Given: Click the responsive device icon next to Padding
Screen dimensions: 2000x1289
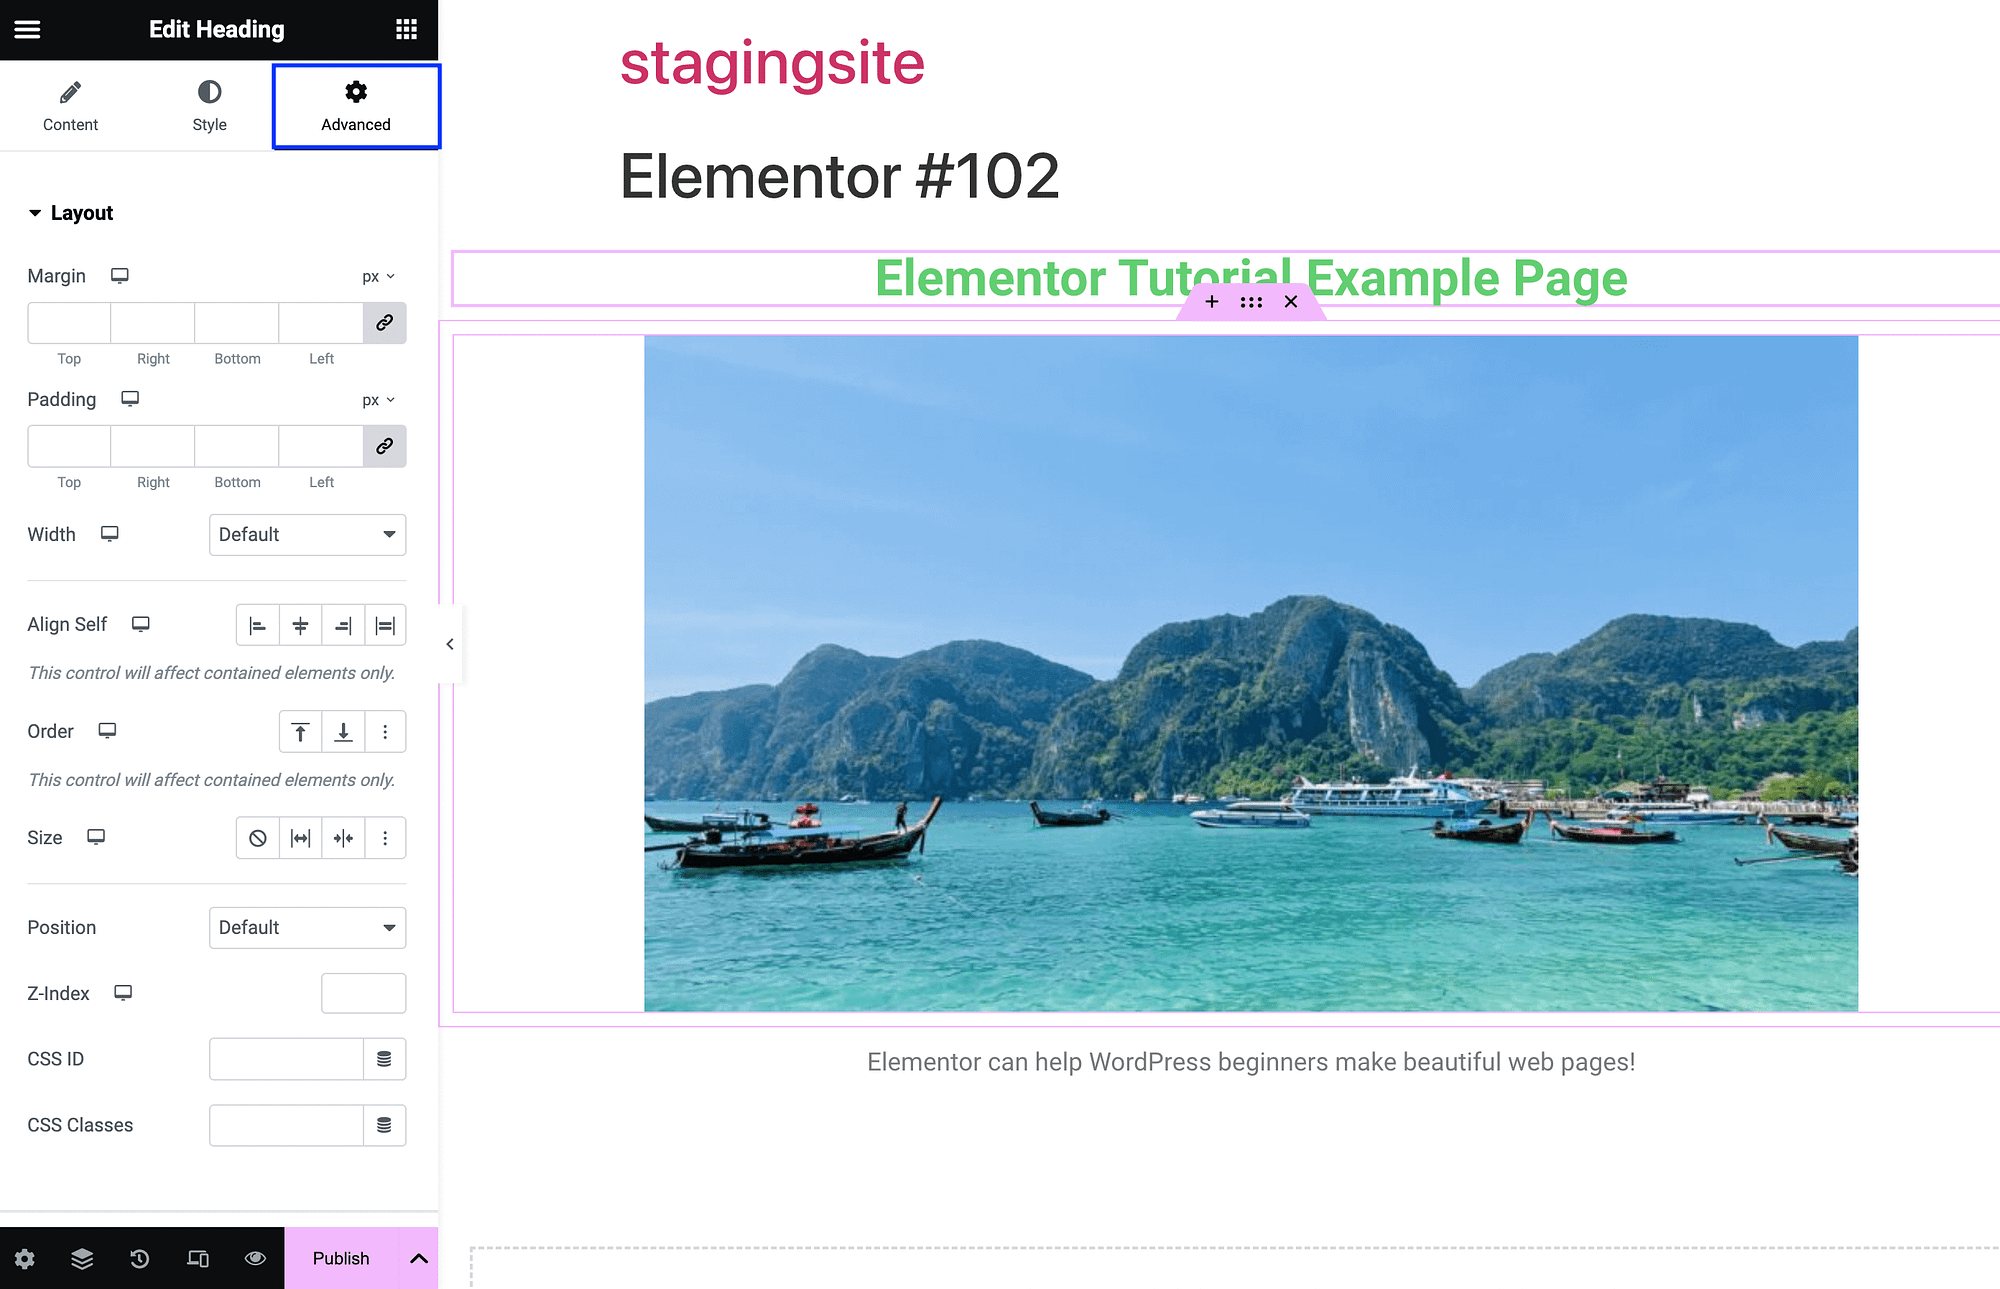Looking at the screenshot, I should pos(130,398).
